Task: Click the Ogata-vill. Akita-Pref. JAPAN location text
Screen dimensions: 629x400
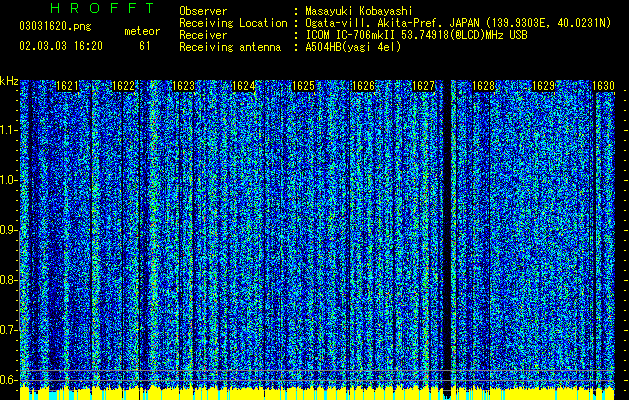Action: (458, 23)
